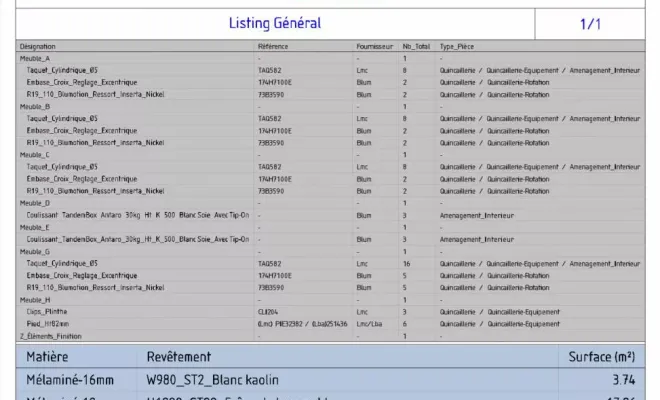Select "Taquet_Cylindrique_Ø5" under Meuble_A
The height and width of the screenshot is (400, 660).
click(x=62, y=70)
